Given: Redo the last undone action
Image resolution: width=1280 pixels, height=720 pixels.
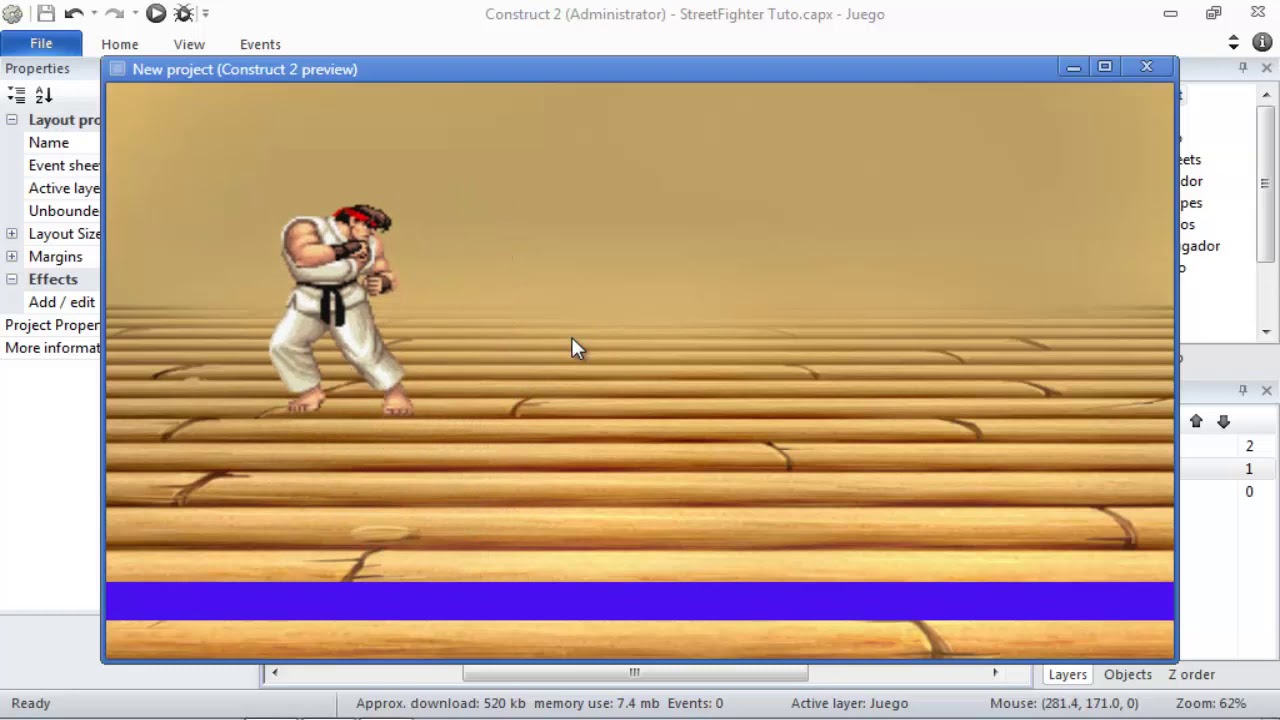Looking at the screenshot, I should 114,14.
